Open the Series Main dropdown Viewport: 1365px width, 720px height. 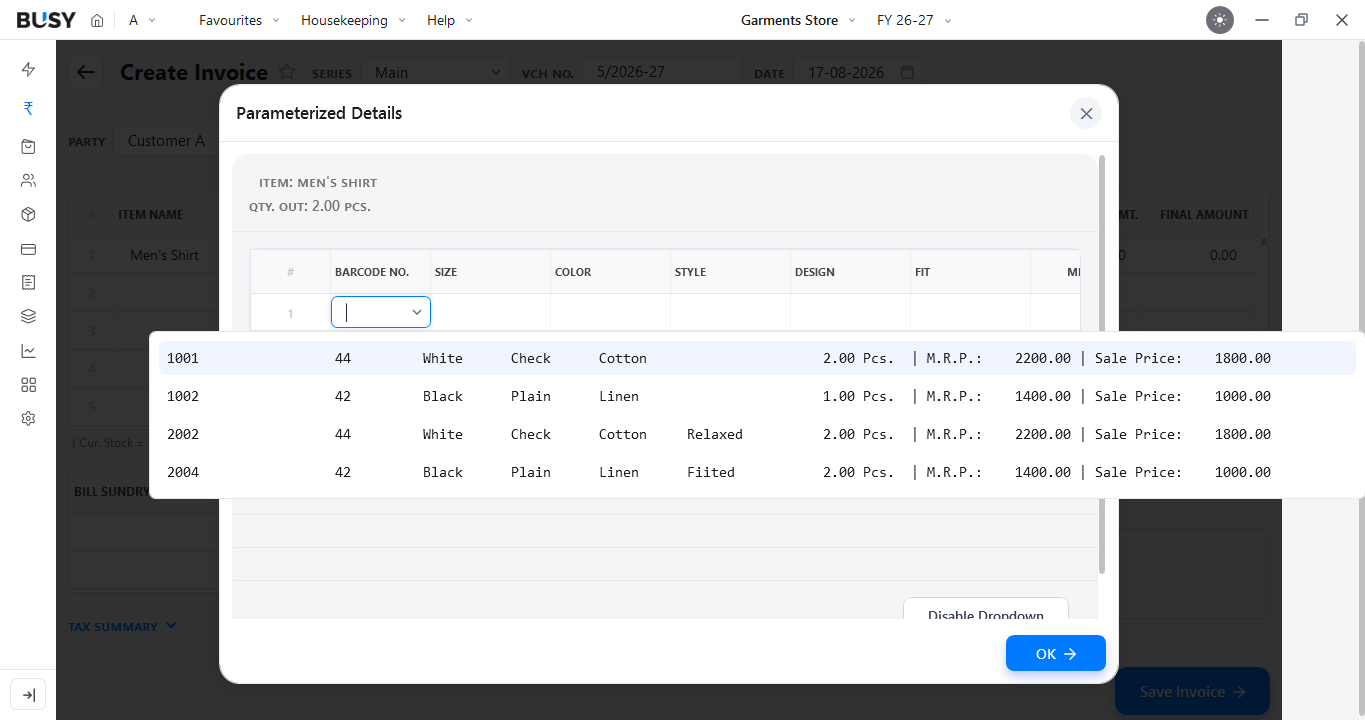pos(438,72)
